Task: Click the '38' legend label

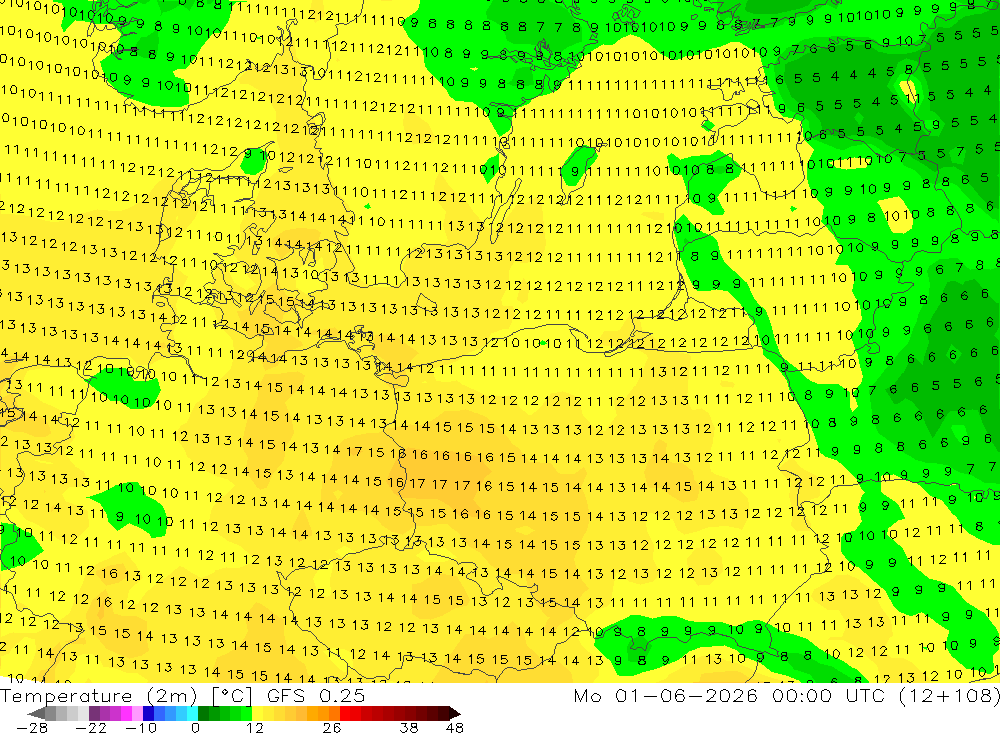Action: click(x=409, y=728)
